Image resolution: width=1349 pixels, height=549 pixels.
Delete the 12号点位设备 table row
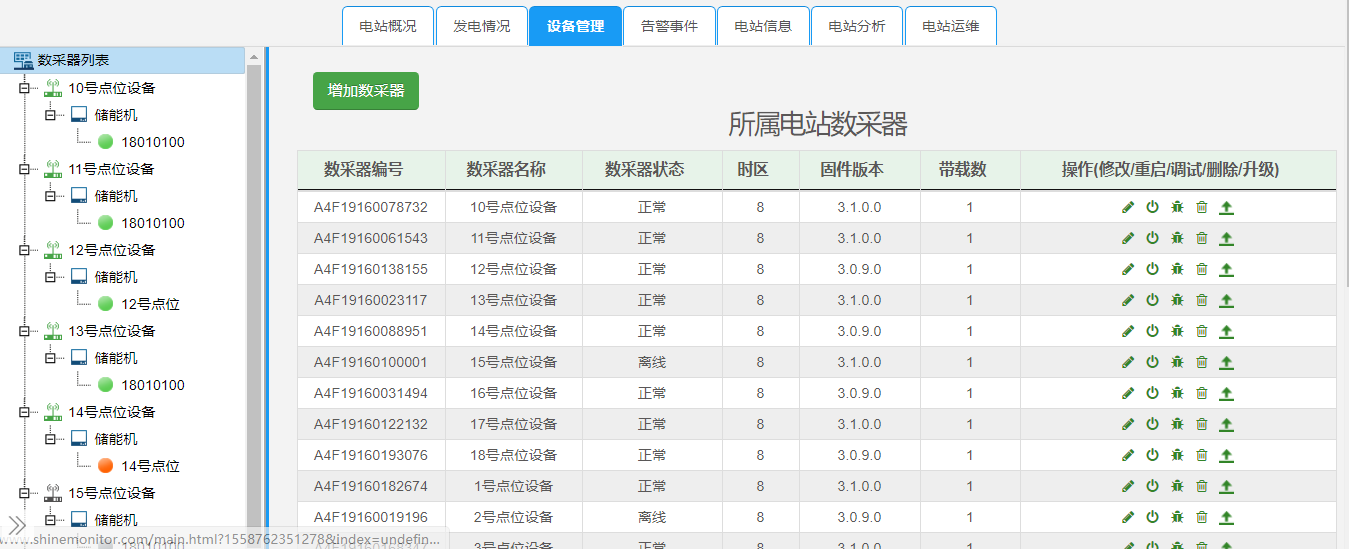[x=1202, y=270]
